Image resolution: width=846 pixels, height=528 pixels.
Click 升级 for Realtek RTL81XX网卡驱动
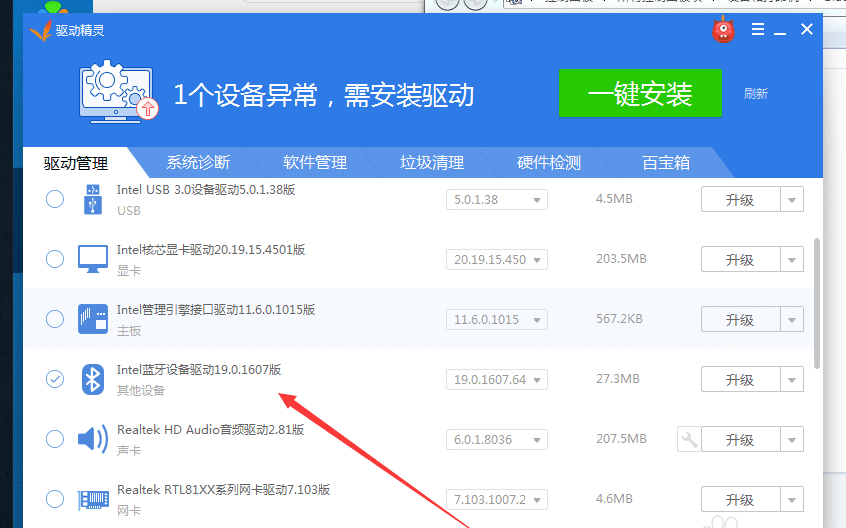[x=741, y=499]
